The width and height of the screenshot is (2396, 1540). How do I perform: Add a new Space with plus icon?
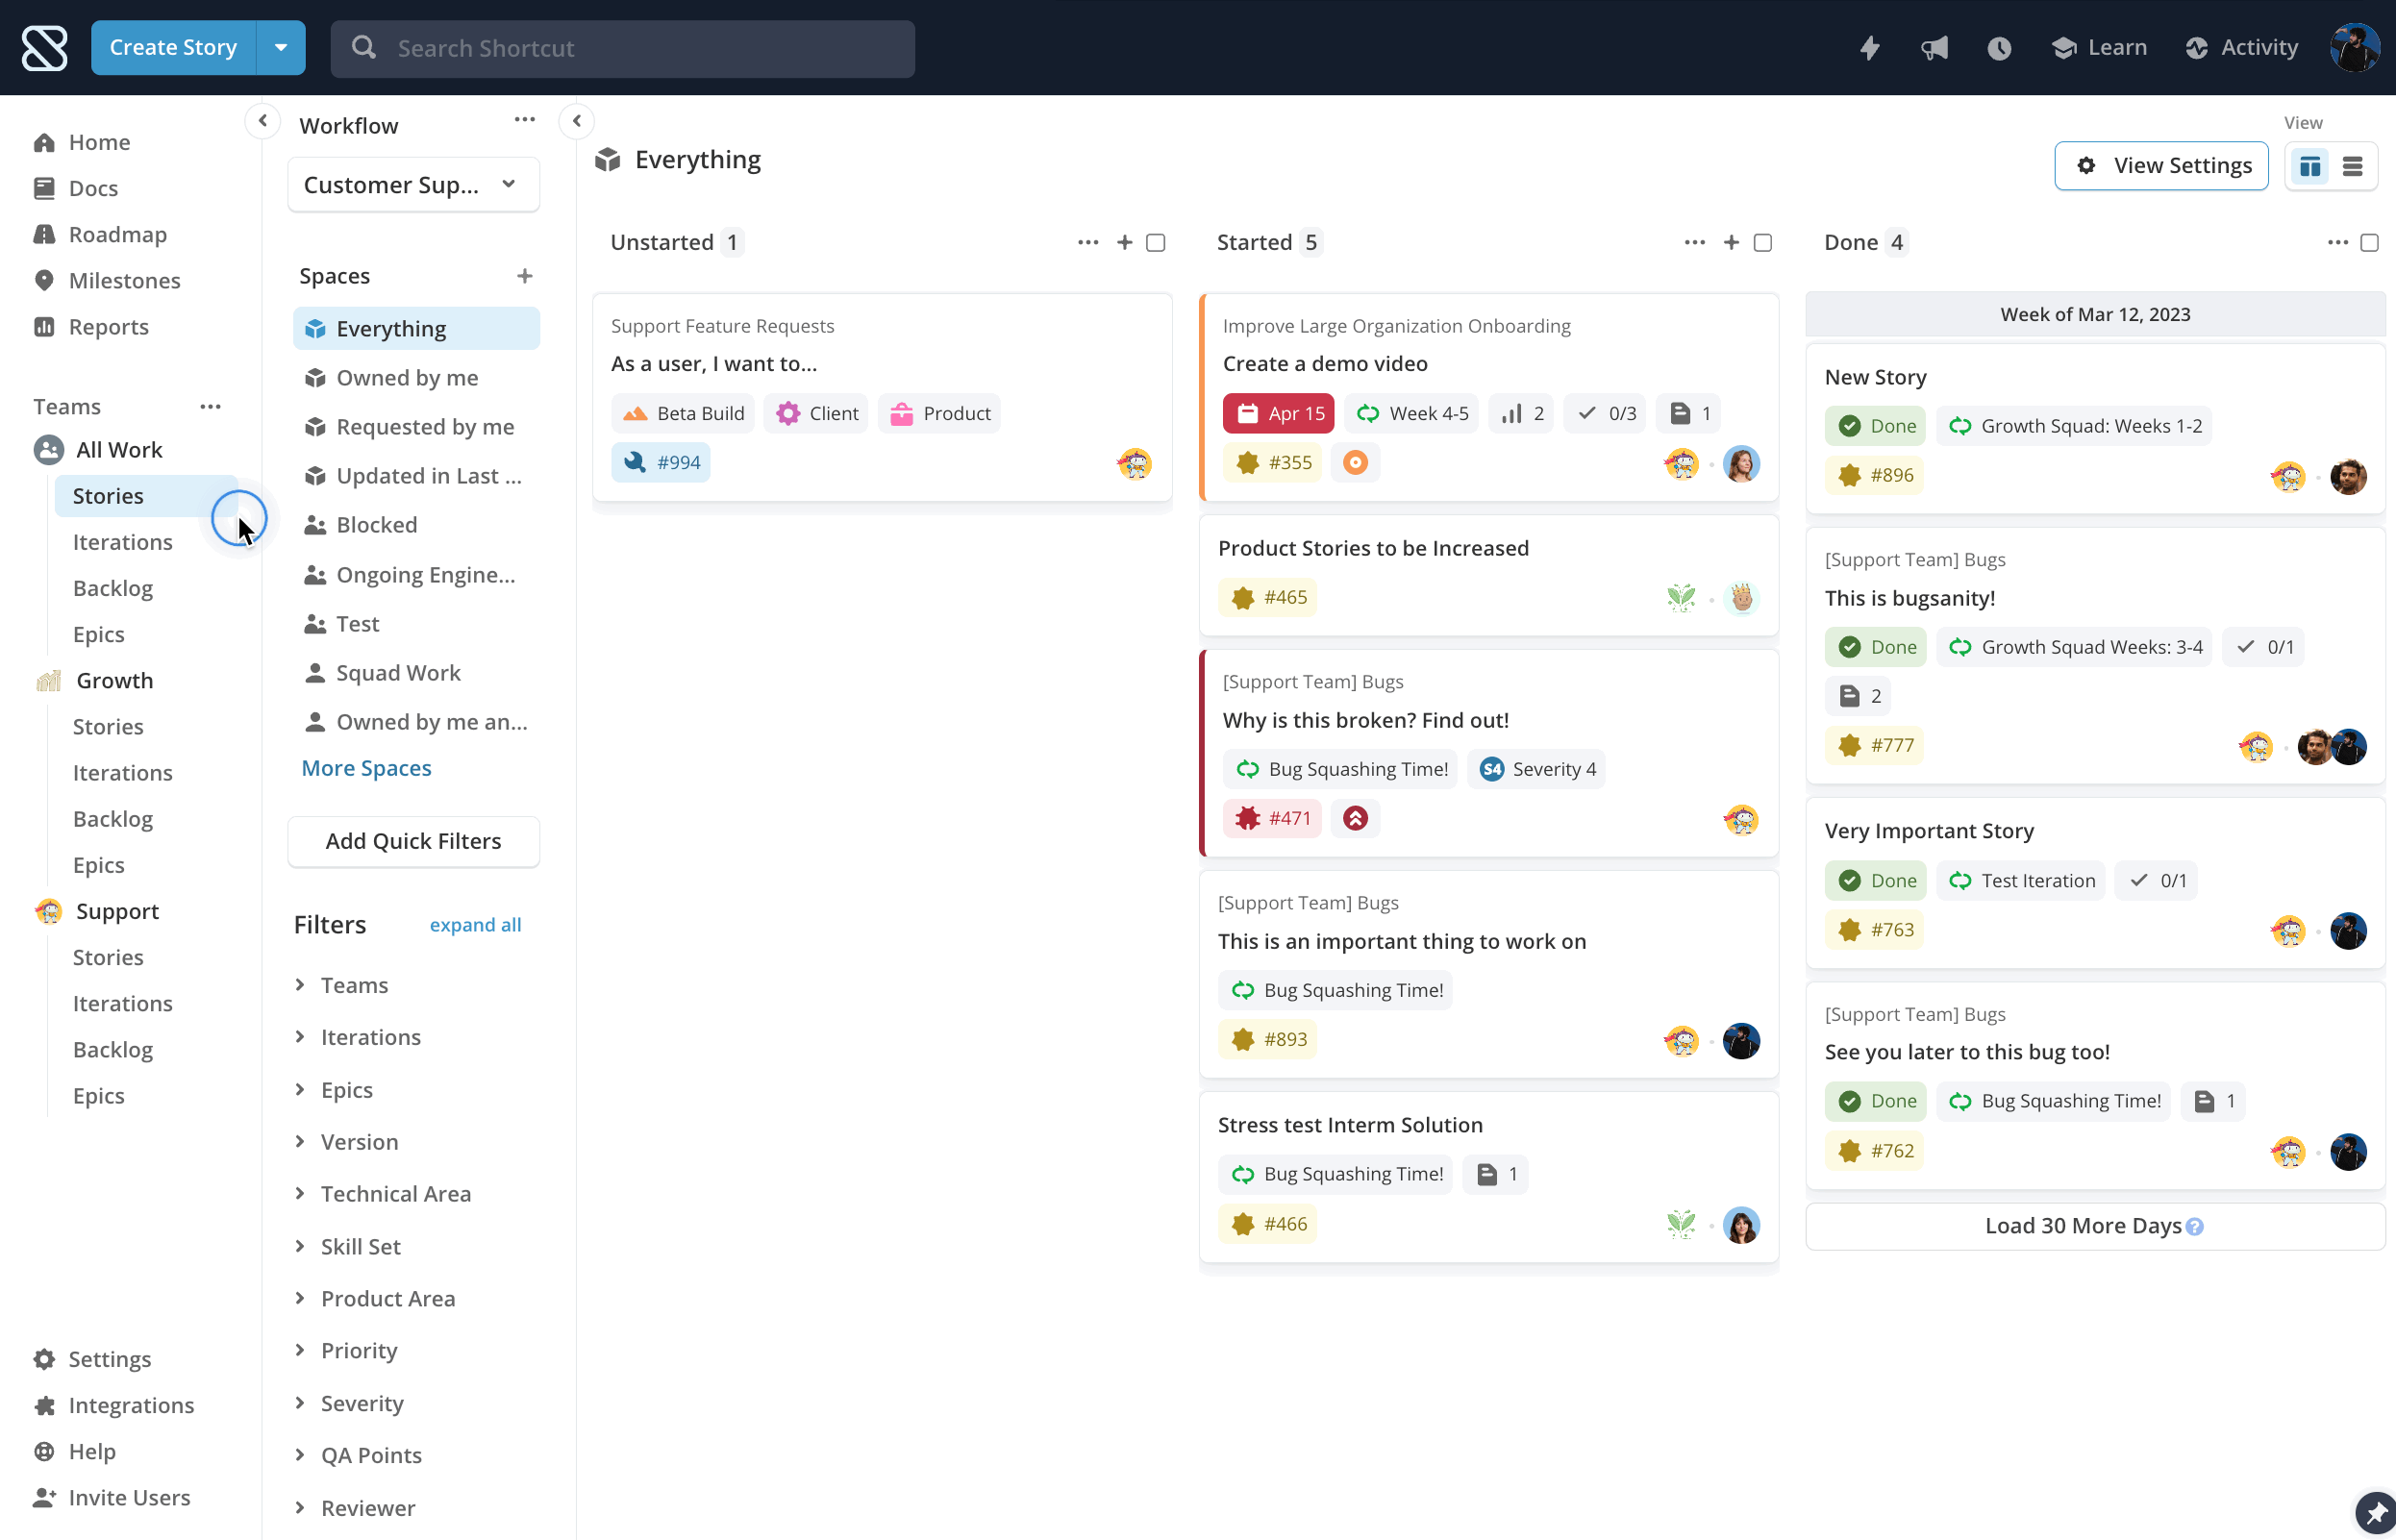click(524, 276)
